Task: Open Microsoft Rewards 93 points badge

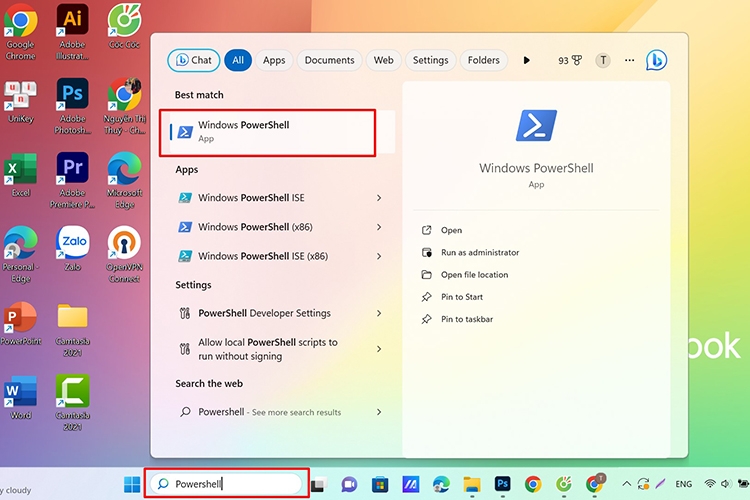Action: (x=570, y=60)
